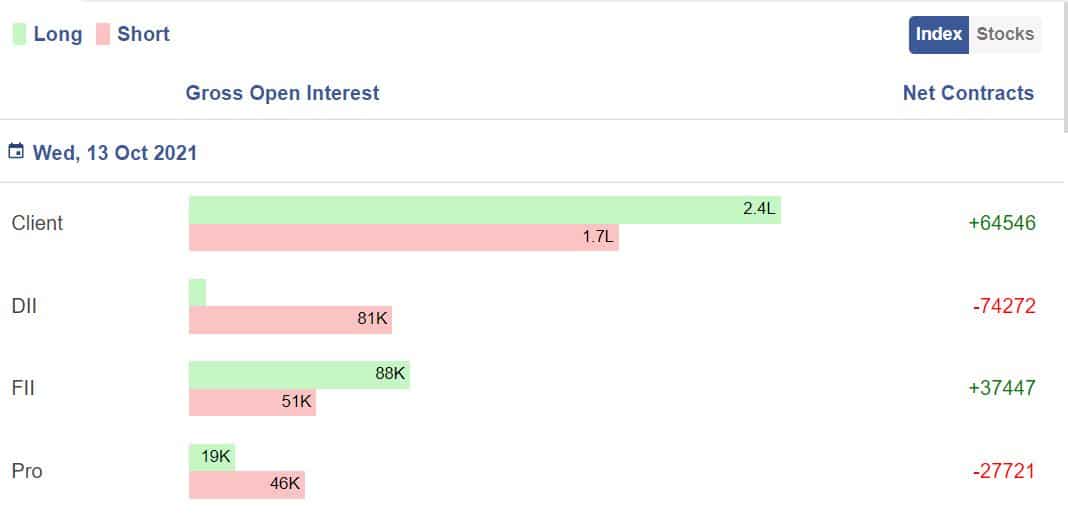Select the Client short bar 1.7L
The image size is (1068, 519).
[x=403, y=238]
